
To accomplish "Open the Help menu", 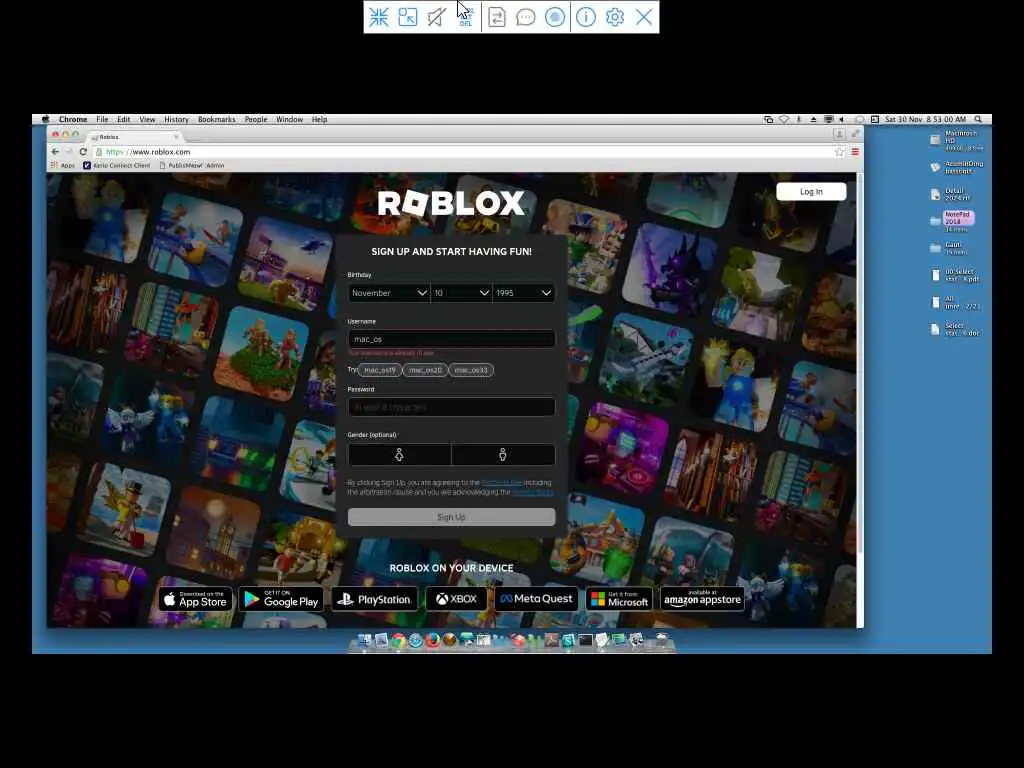I will click(x=319, y=120).
